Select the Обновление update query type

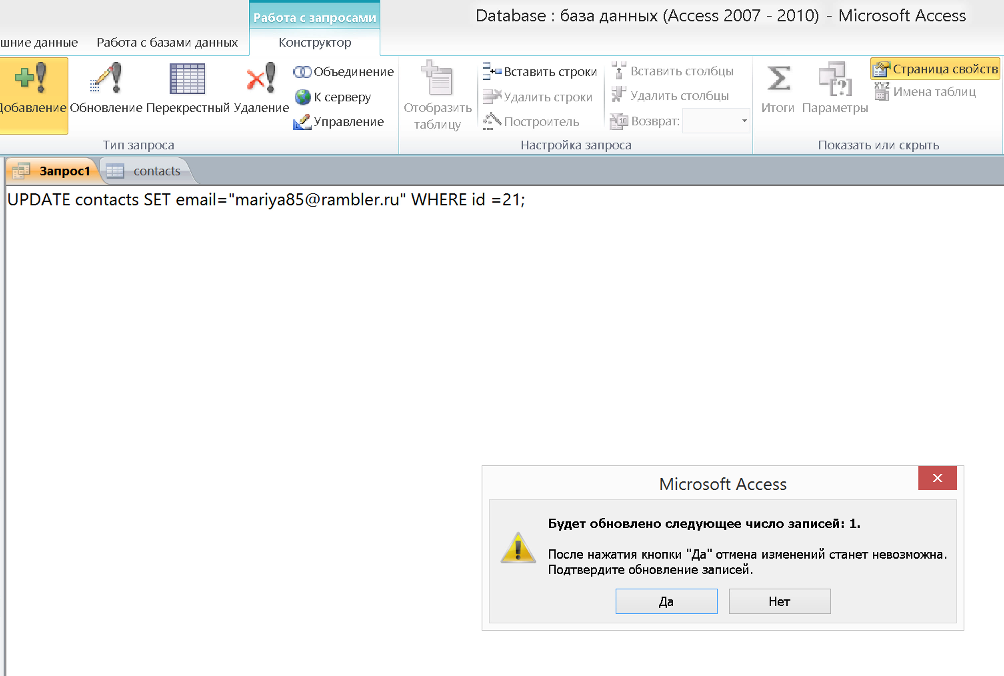[106, 90]
